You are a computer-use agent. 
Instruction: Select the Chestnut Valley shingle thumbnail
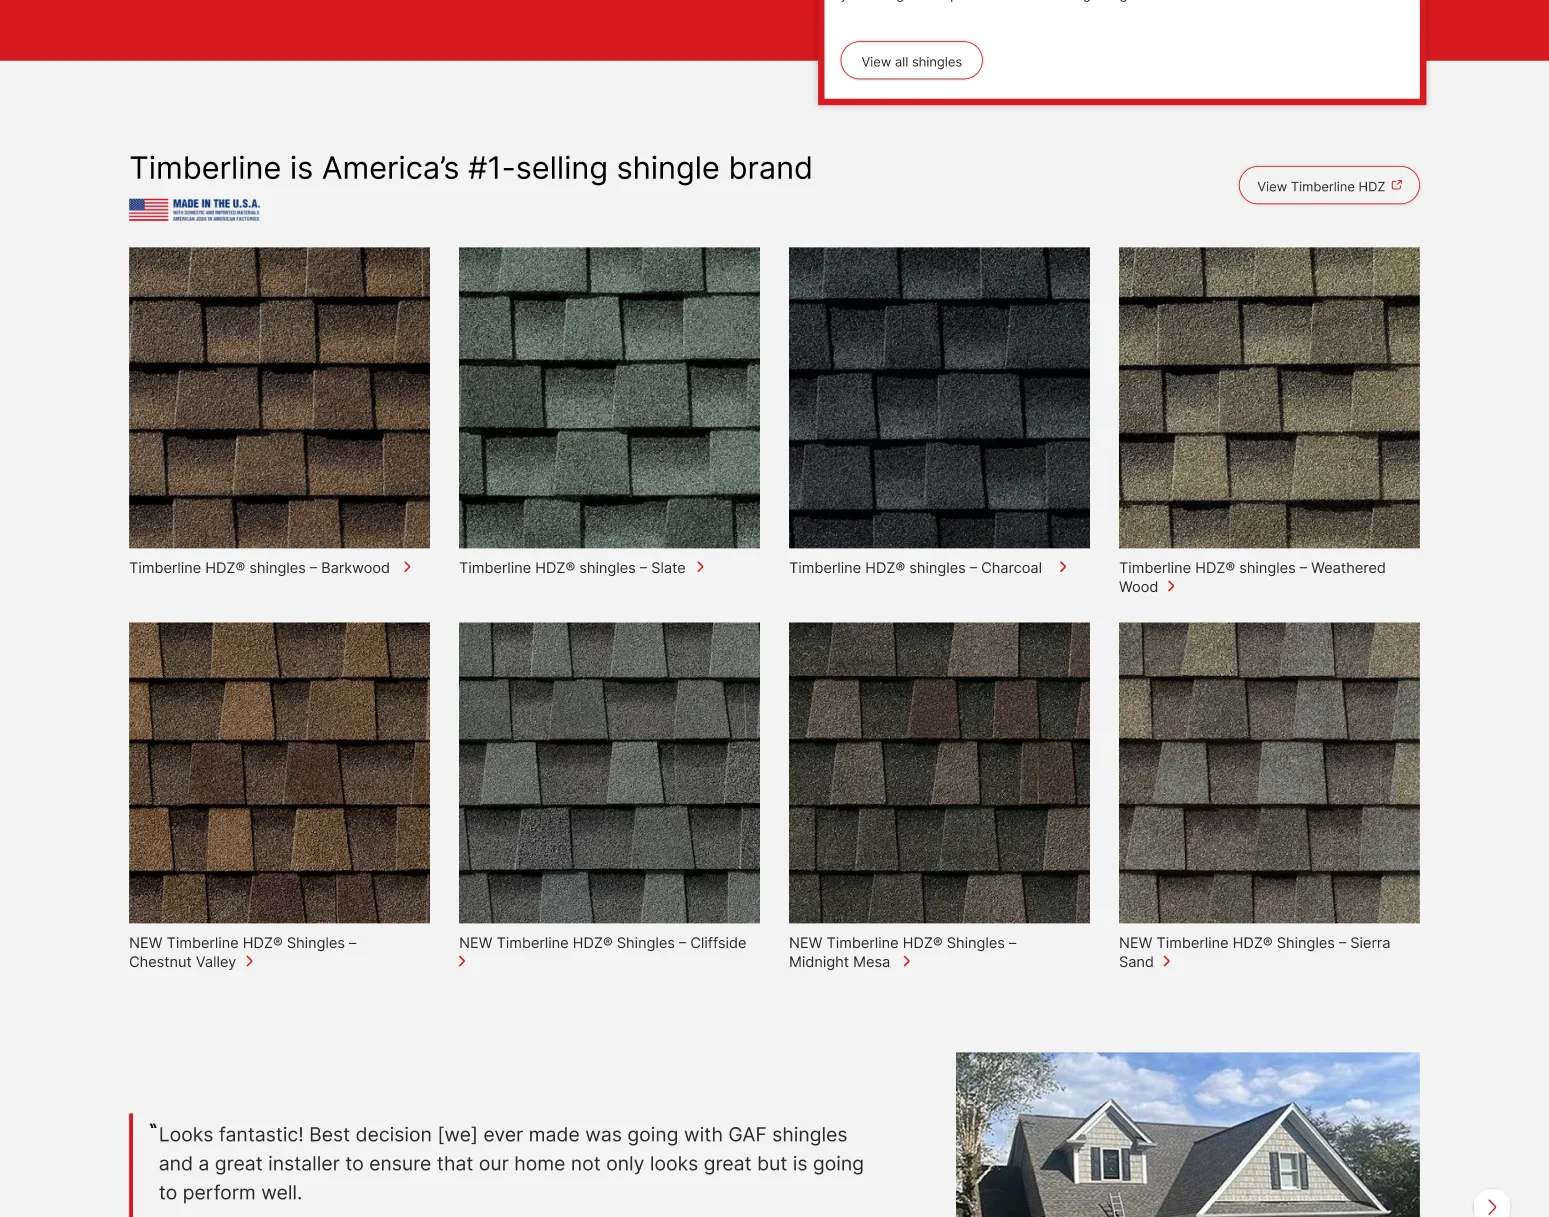279,773
